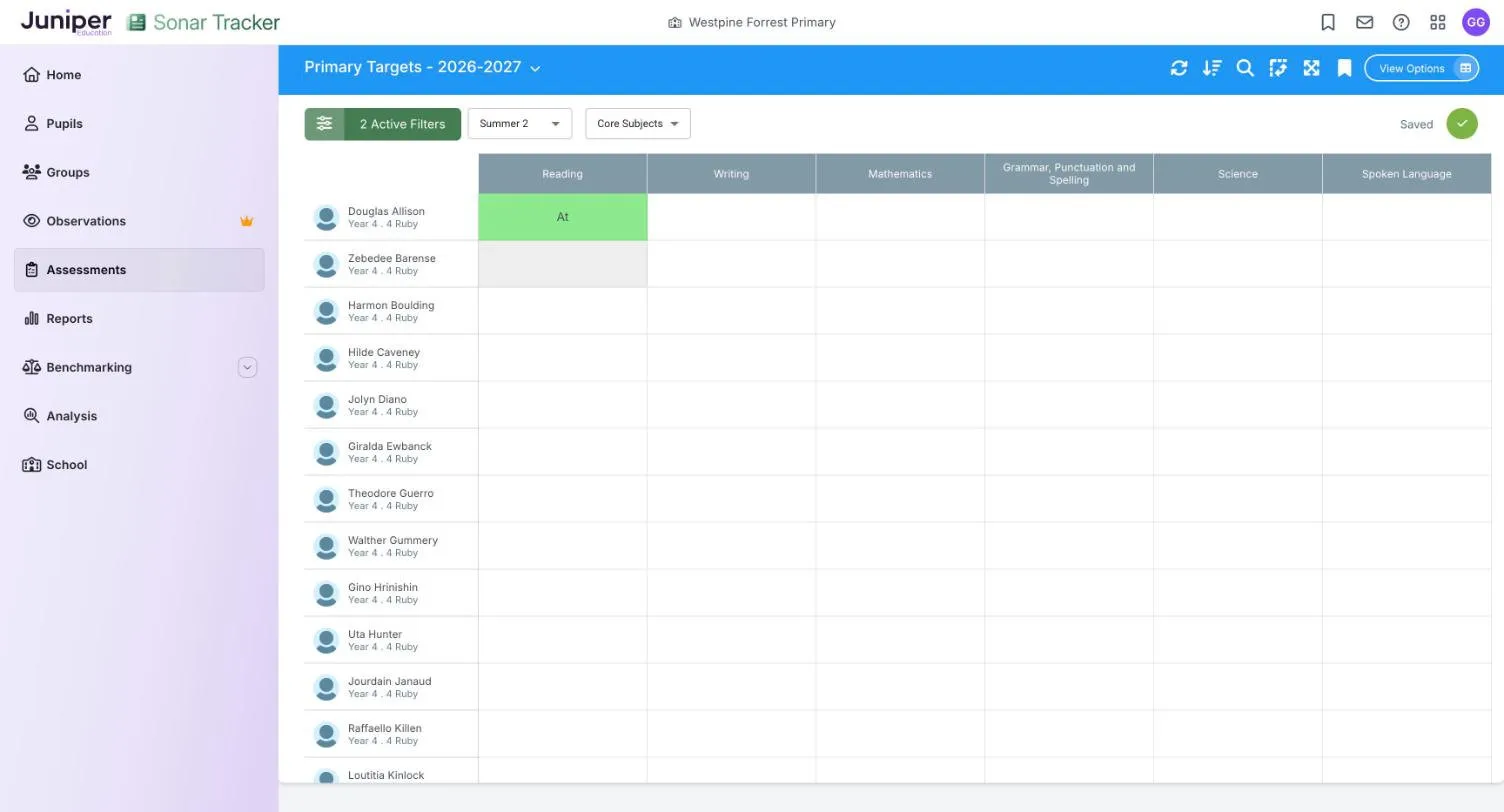Click Westpine Forrest Primary school name
The image size is (1504, 812).
762,22
